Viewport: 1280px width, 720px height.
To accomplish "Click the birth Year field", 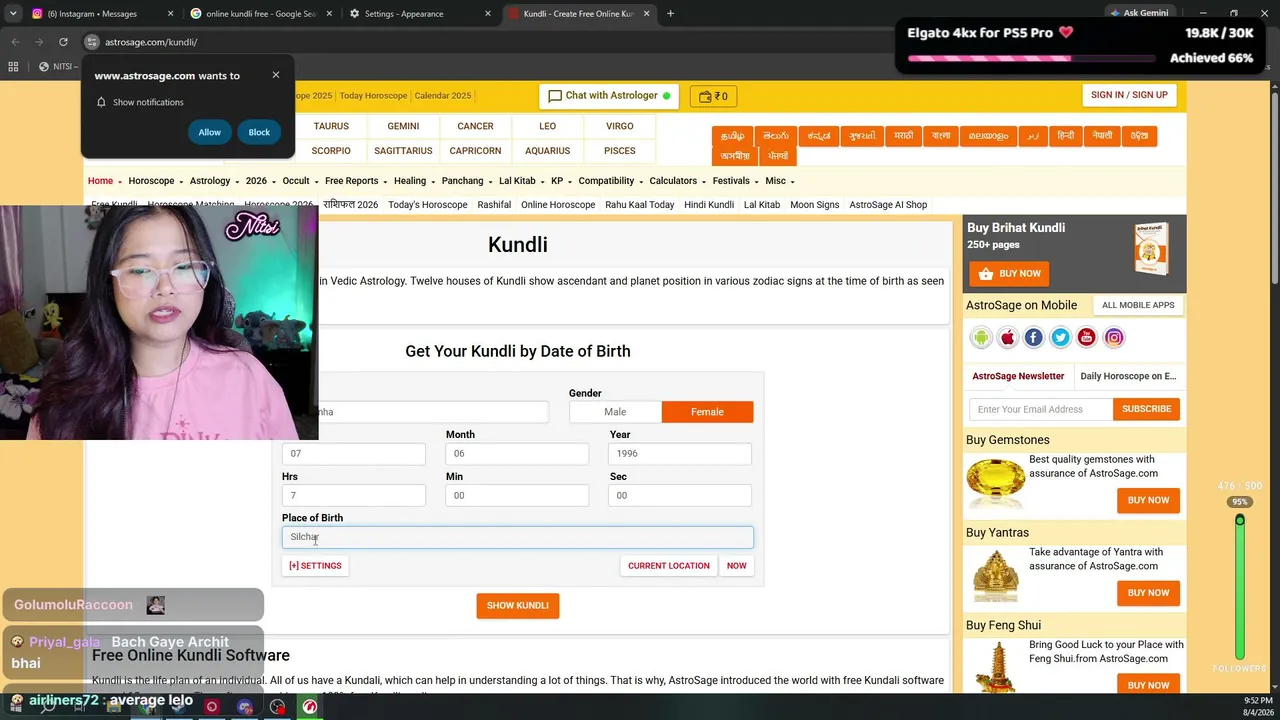I will tap(680, 454).
